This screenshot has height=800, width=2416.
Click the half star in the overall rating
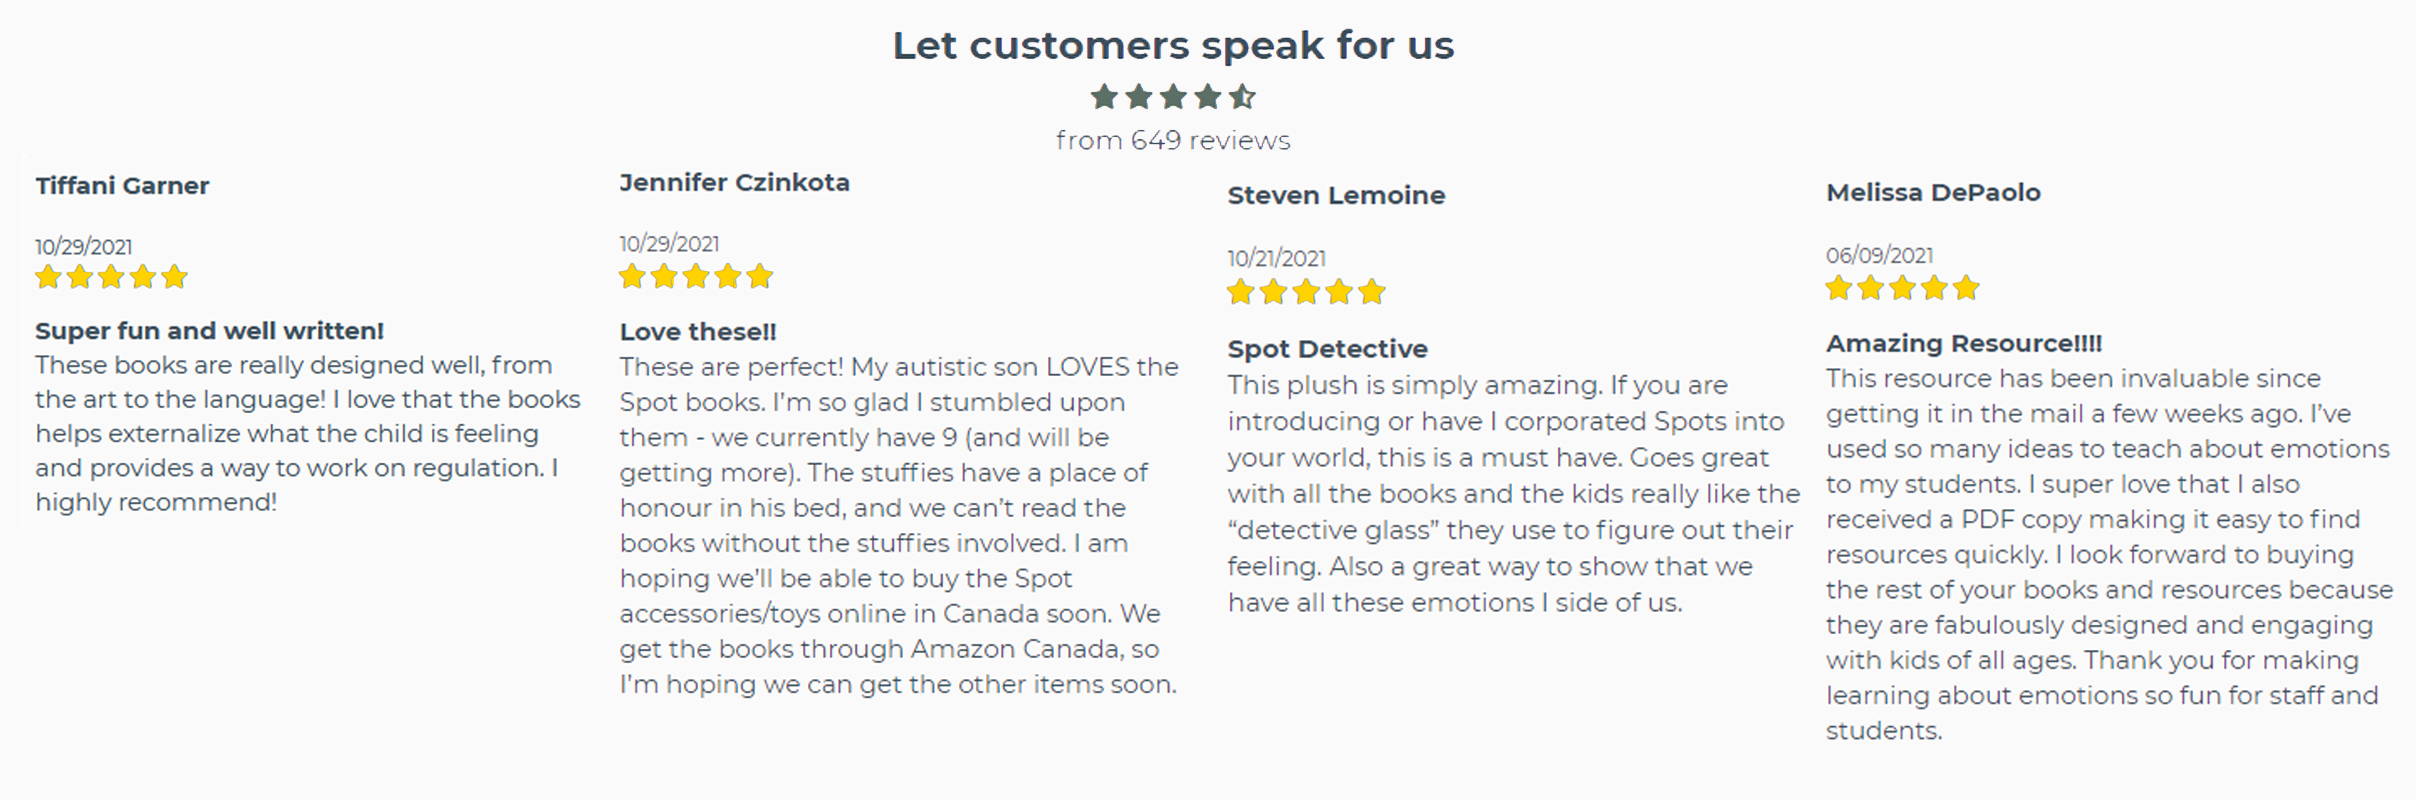tap(1242, 97)
